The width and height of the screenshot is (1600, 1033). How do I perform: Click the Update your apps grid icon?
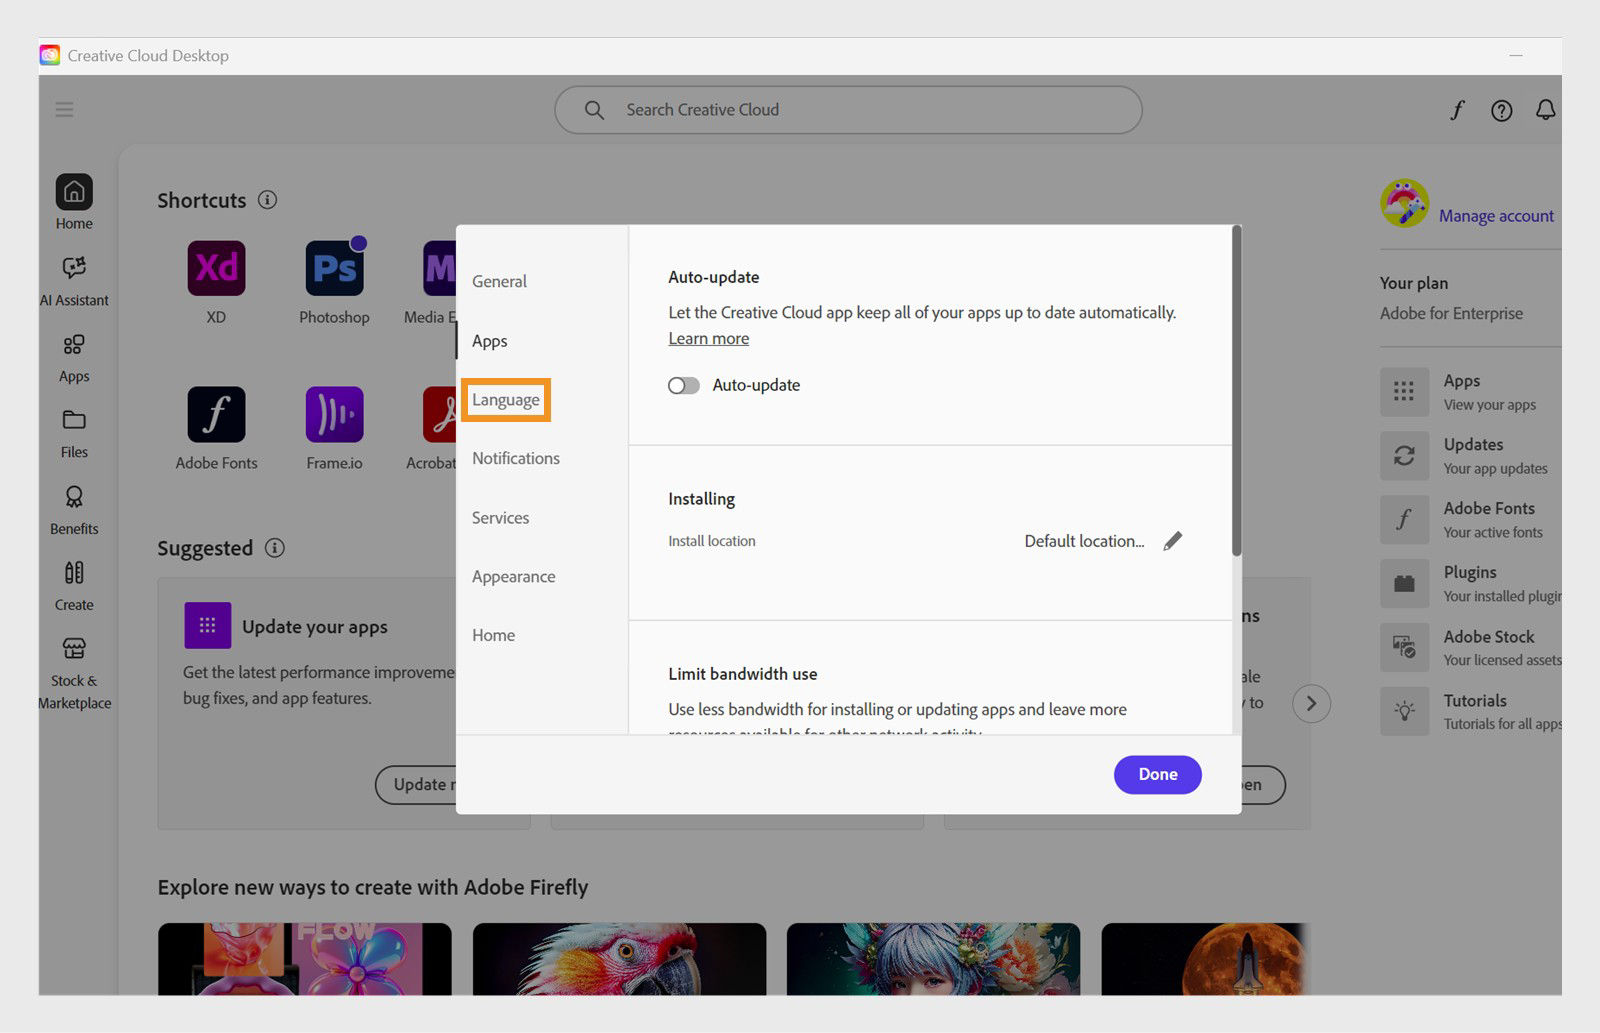coord(208,625)
